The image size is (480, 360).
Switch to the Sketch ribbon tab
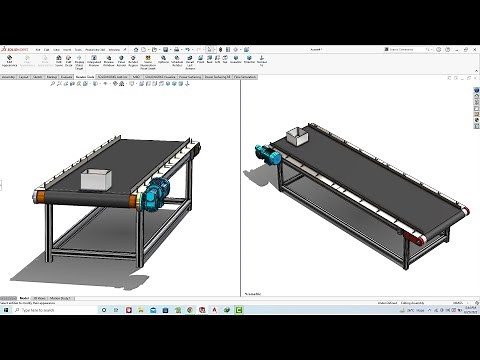[x=38, y=77]
